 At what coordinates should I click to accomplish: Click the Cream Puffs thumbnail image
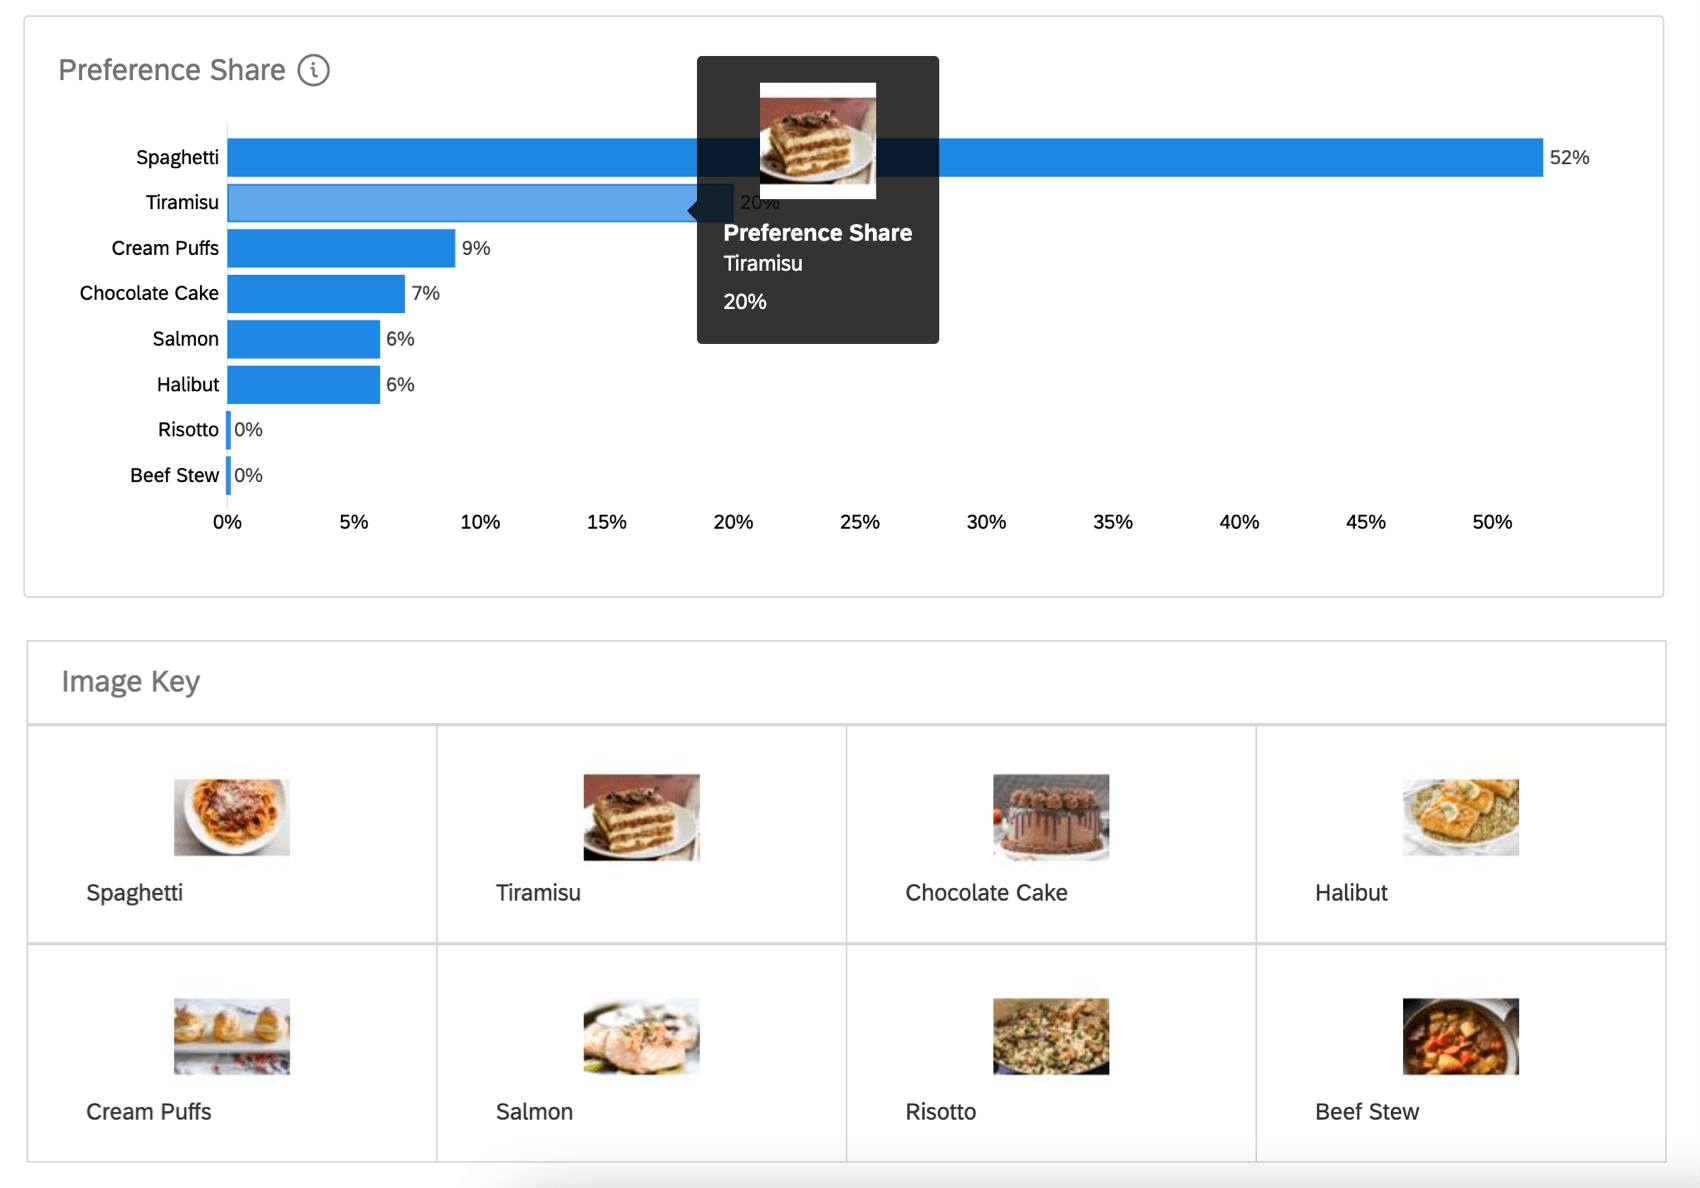tap(232, 1036)
